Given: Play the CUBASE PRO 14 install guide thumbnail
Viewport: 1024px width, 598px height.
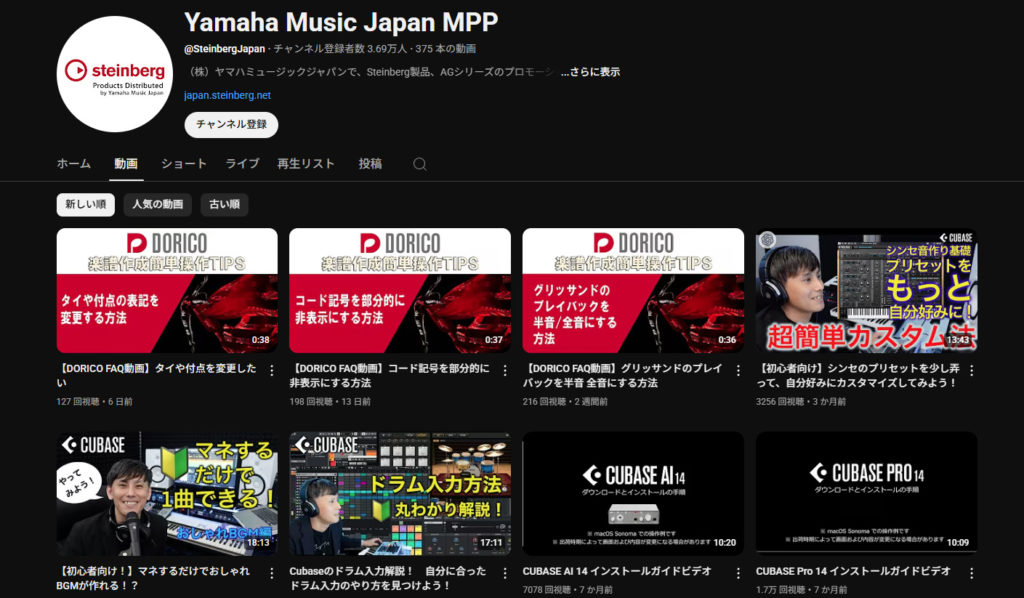Looking at the screenshot, I should 866,492.
